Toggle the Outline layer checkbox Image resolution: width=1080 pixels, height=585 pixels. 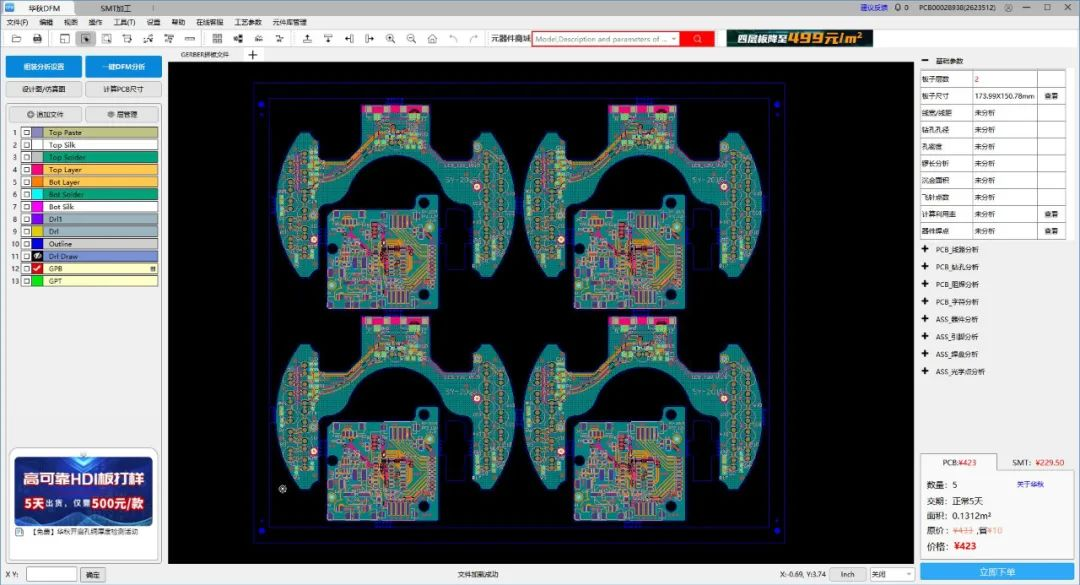tap(26, 244)
